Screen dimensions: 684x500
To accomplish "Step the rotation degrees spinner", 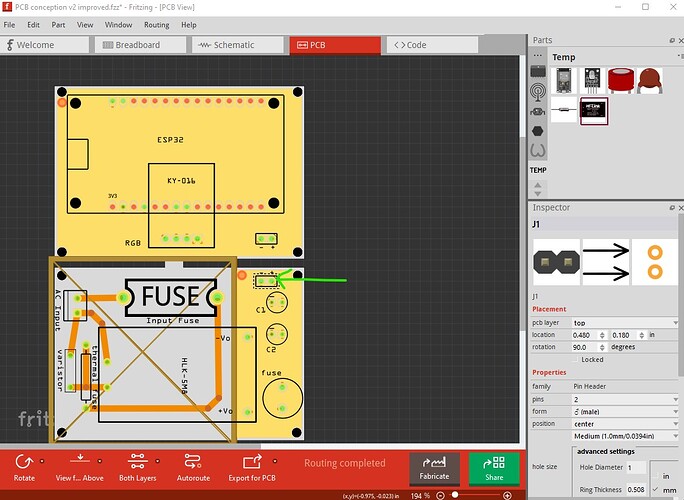I will coord(602,347).
